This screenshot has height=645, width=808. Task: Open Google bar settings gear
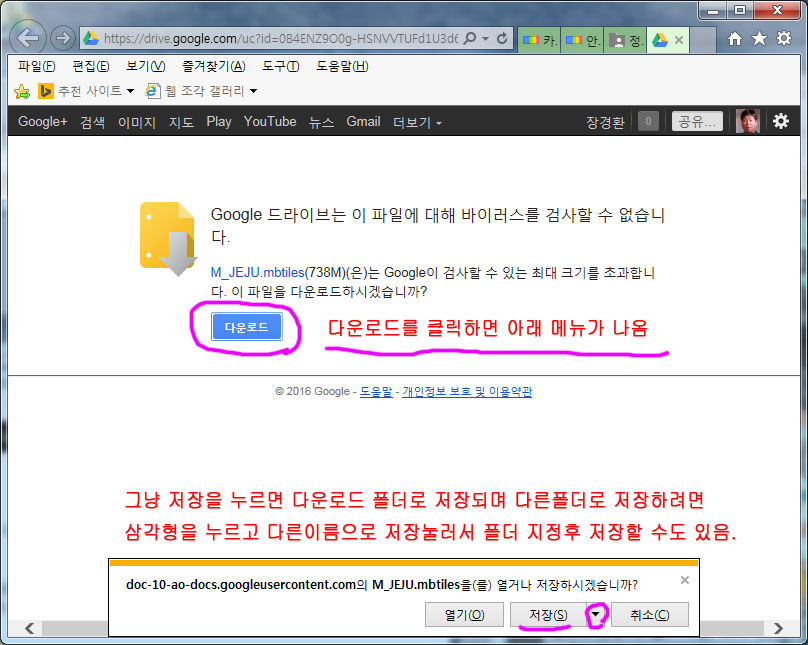[781, 122]
